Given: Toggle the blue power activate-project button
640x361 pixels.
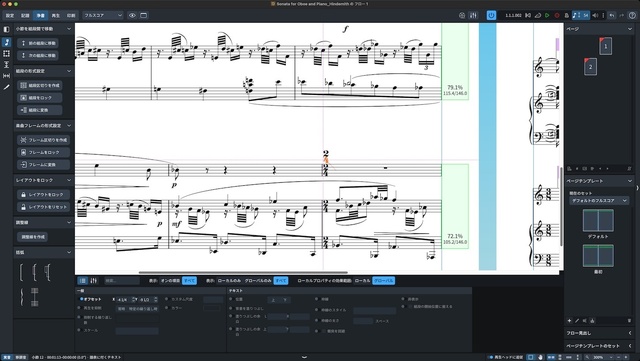Looking at the screenshot, I should click(491, 16).
